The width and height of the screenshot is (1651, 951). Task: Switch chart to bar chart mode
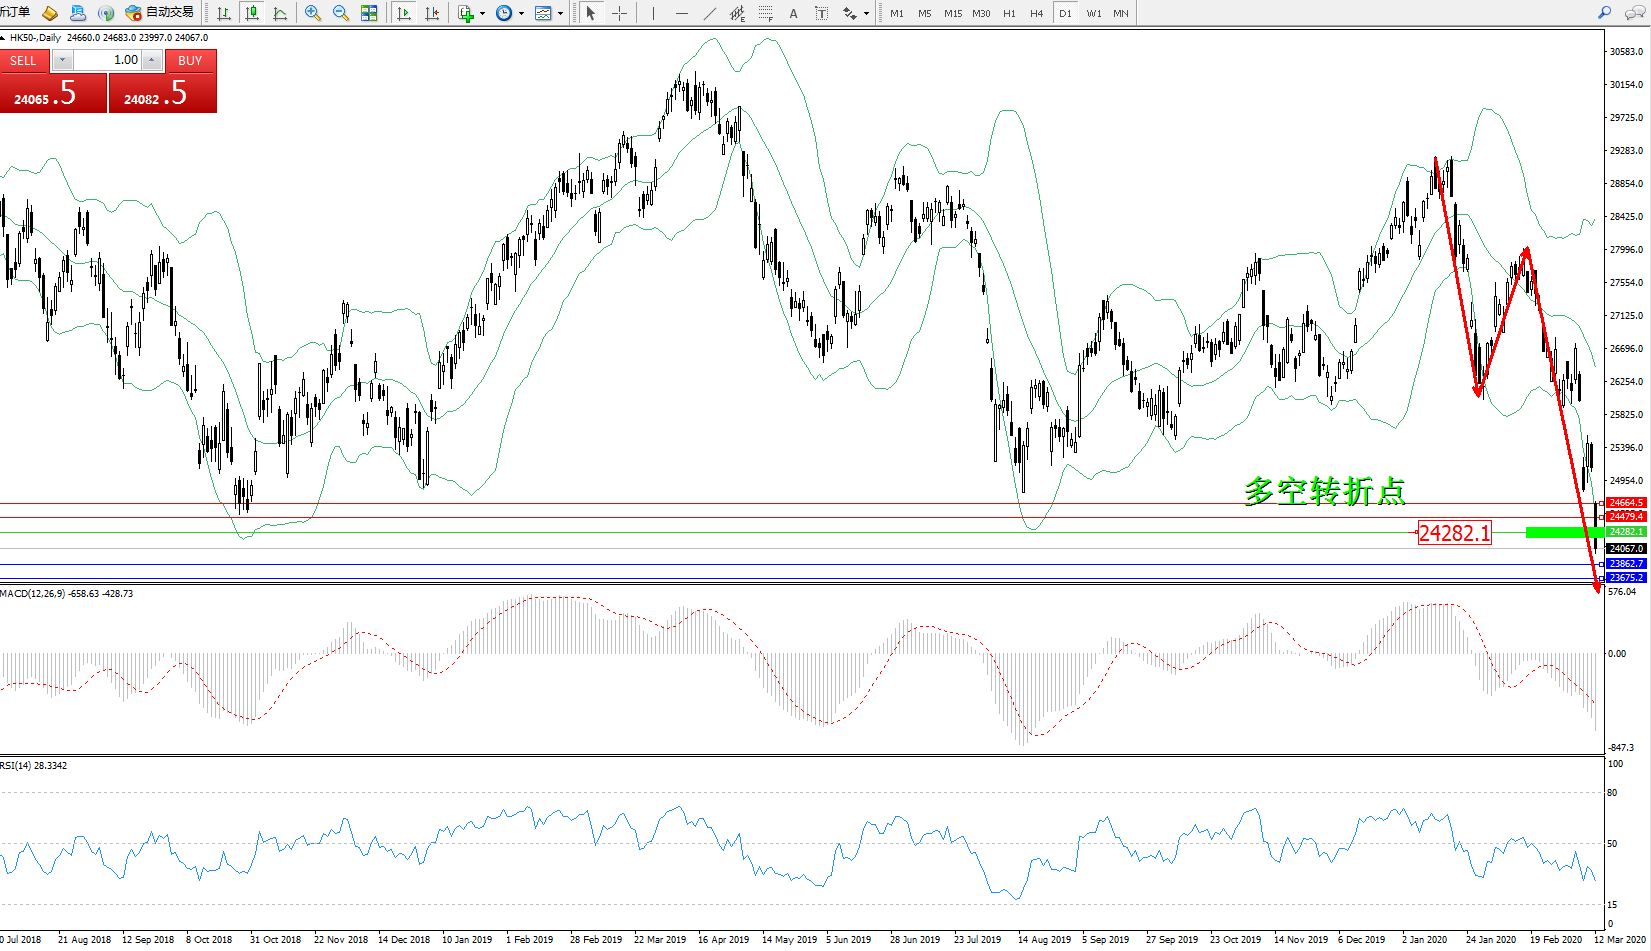pyautogui.click(x=224, y=13)
